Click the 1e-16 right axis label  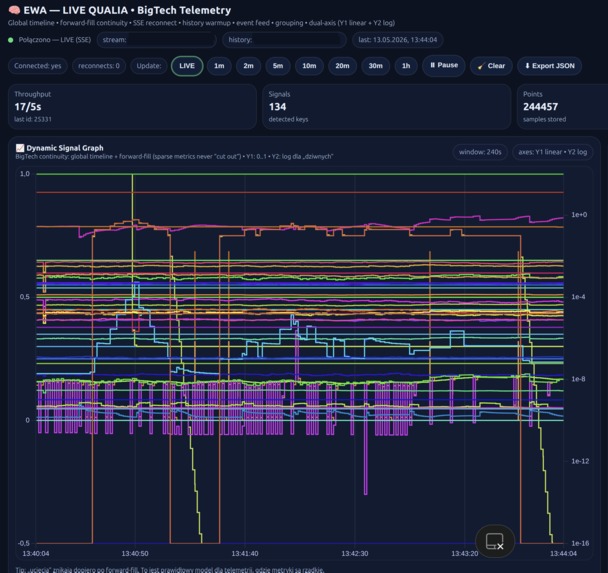(x=580, y=544)
